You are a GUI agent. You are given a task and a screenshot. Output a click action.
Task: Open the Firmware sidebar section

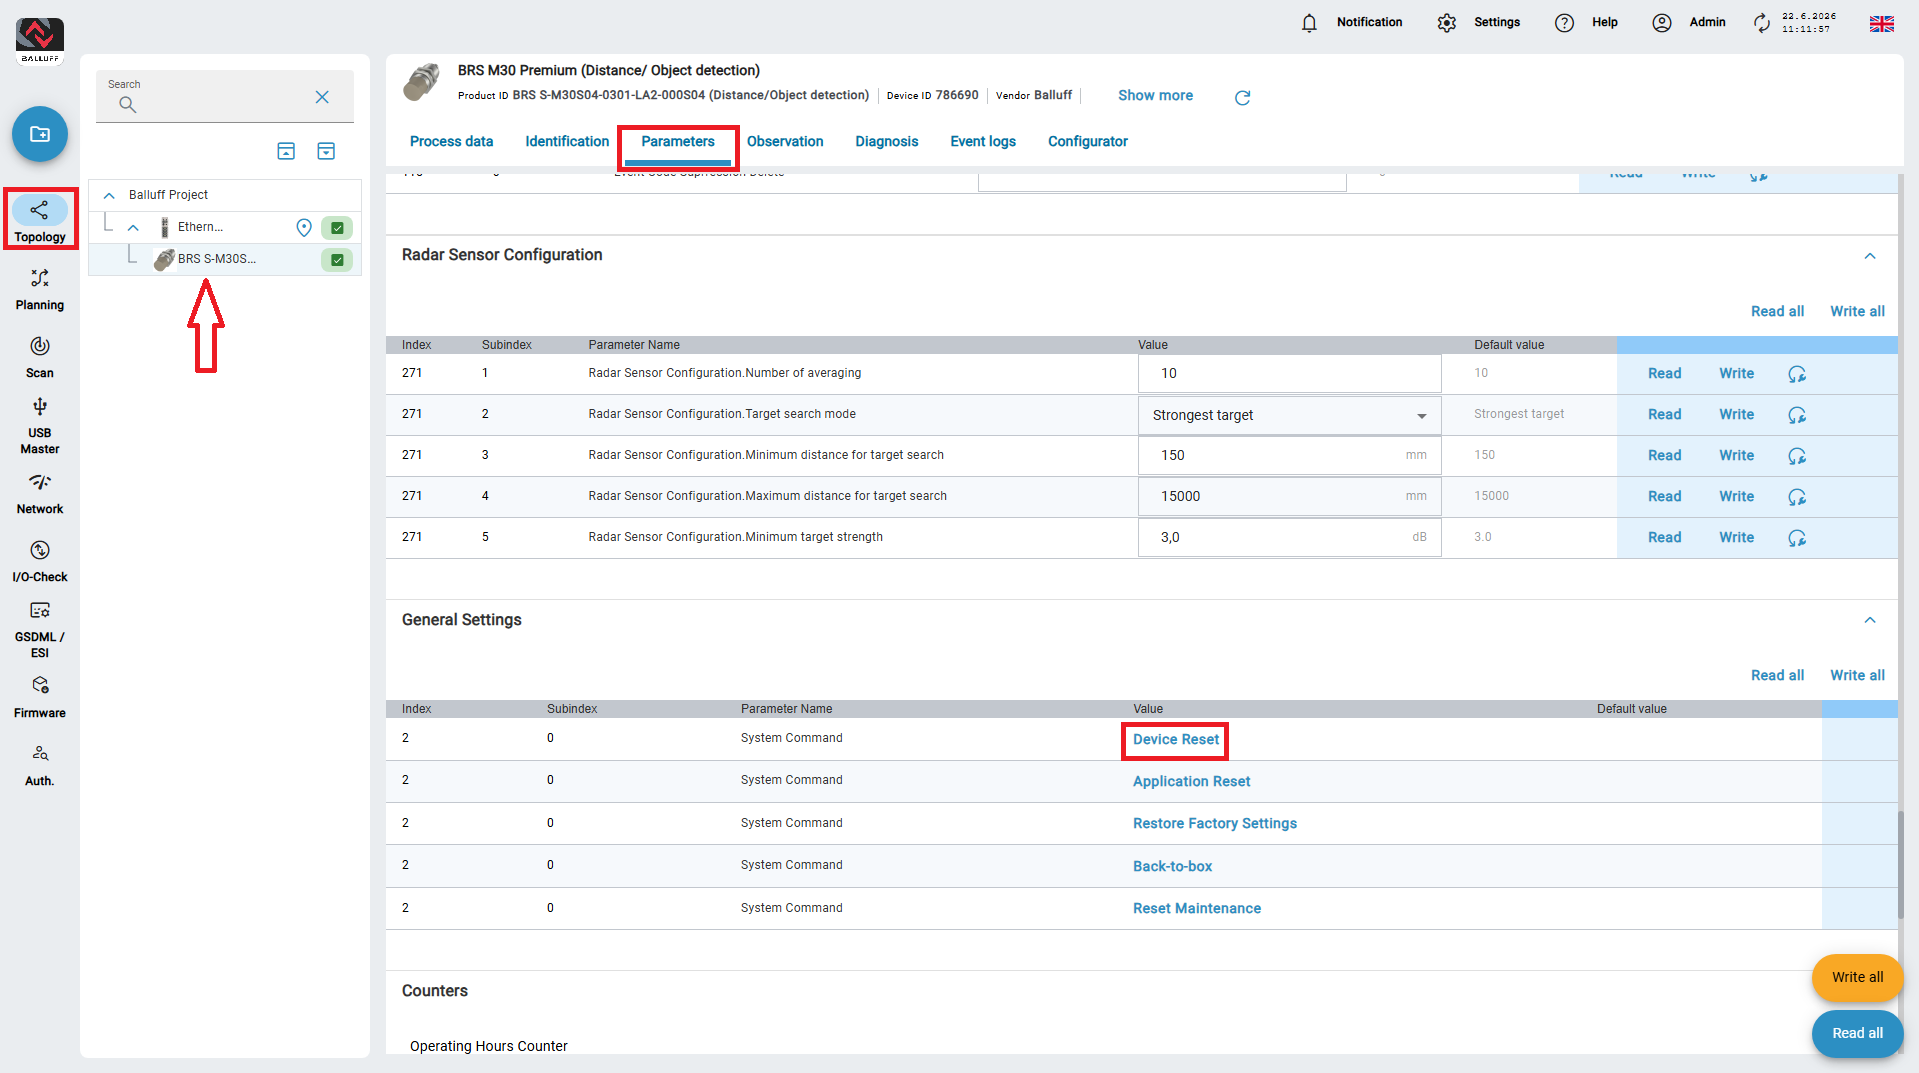pos(40,697)
